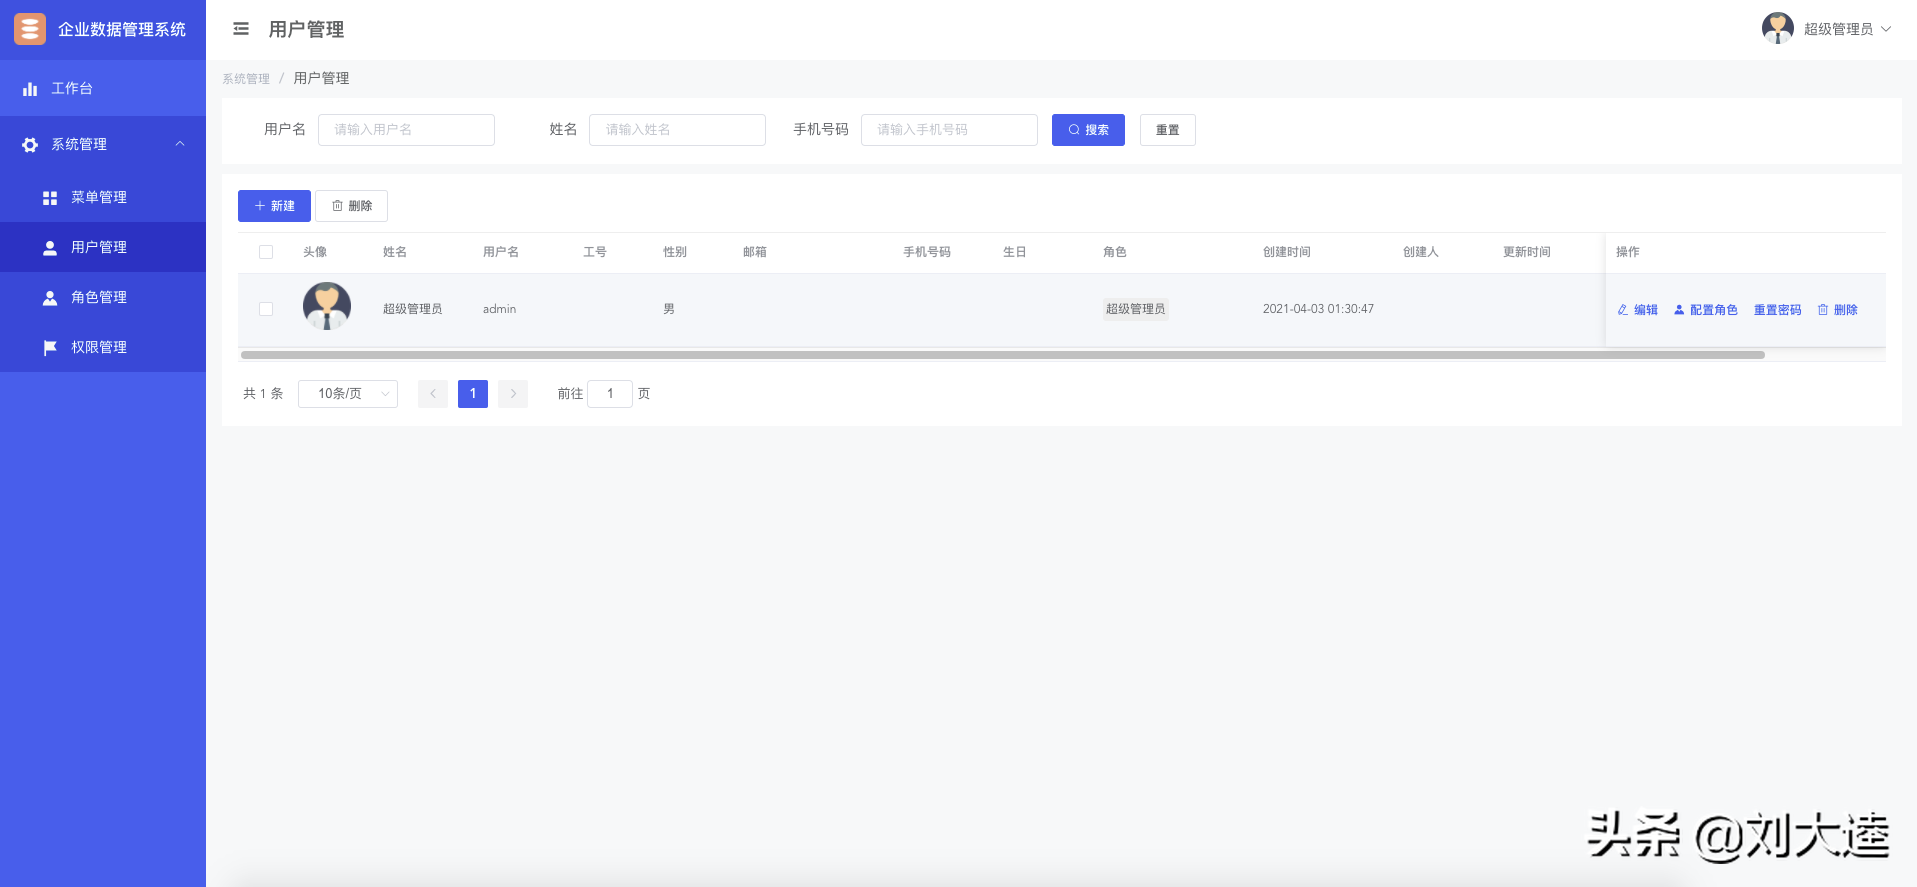Open 角色管理 in the sidebar

99,298
